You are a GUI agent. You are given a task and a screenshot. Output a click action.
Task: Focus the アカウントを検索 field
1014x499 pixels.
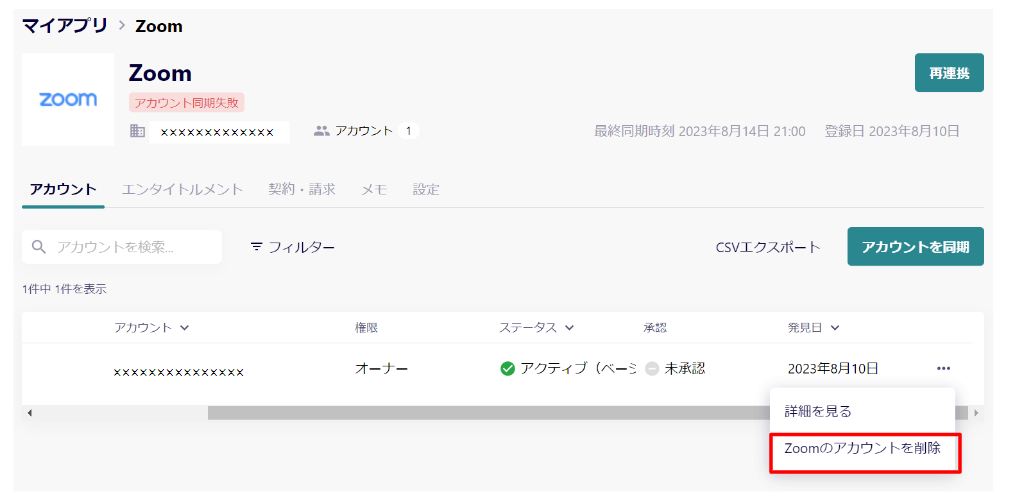pos(122,247)
